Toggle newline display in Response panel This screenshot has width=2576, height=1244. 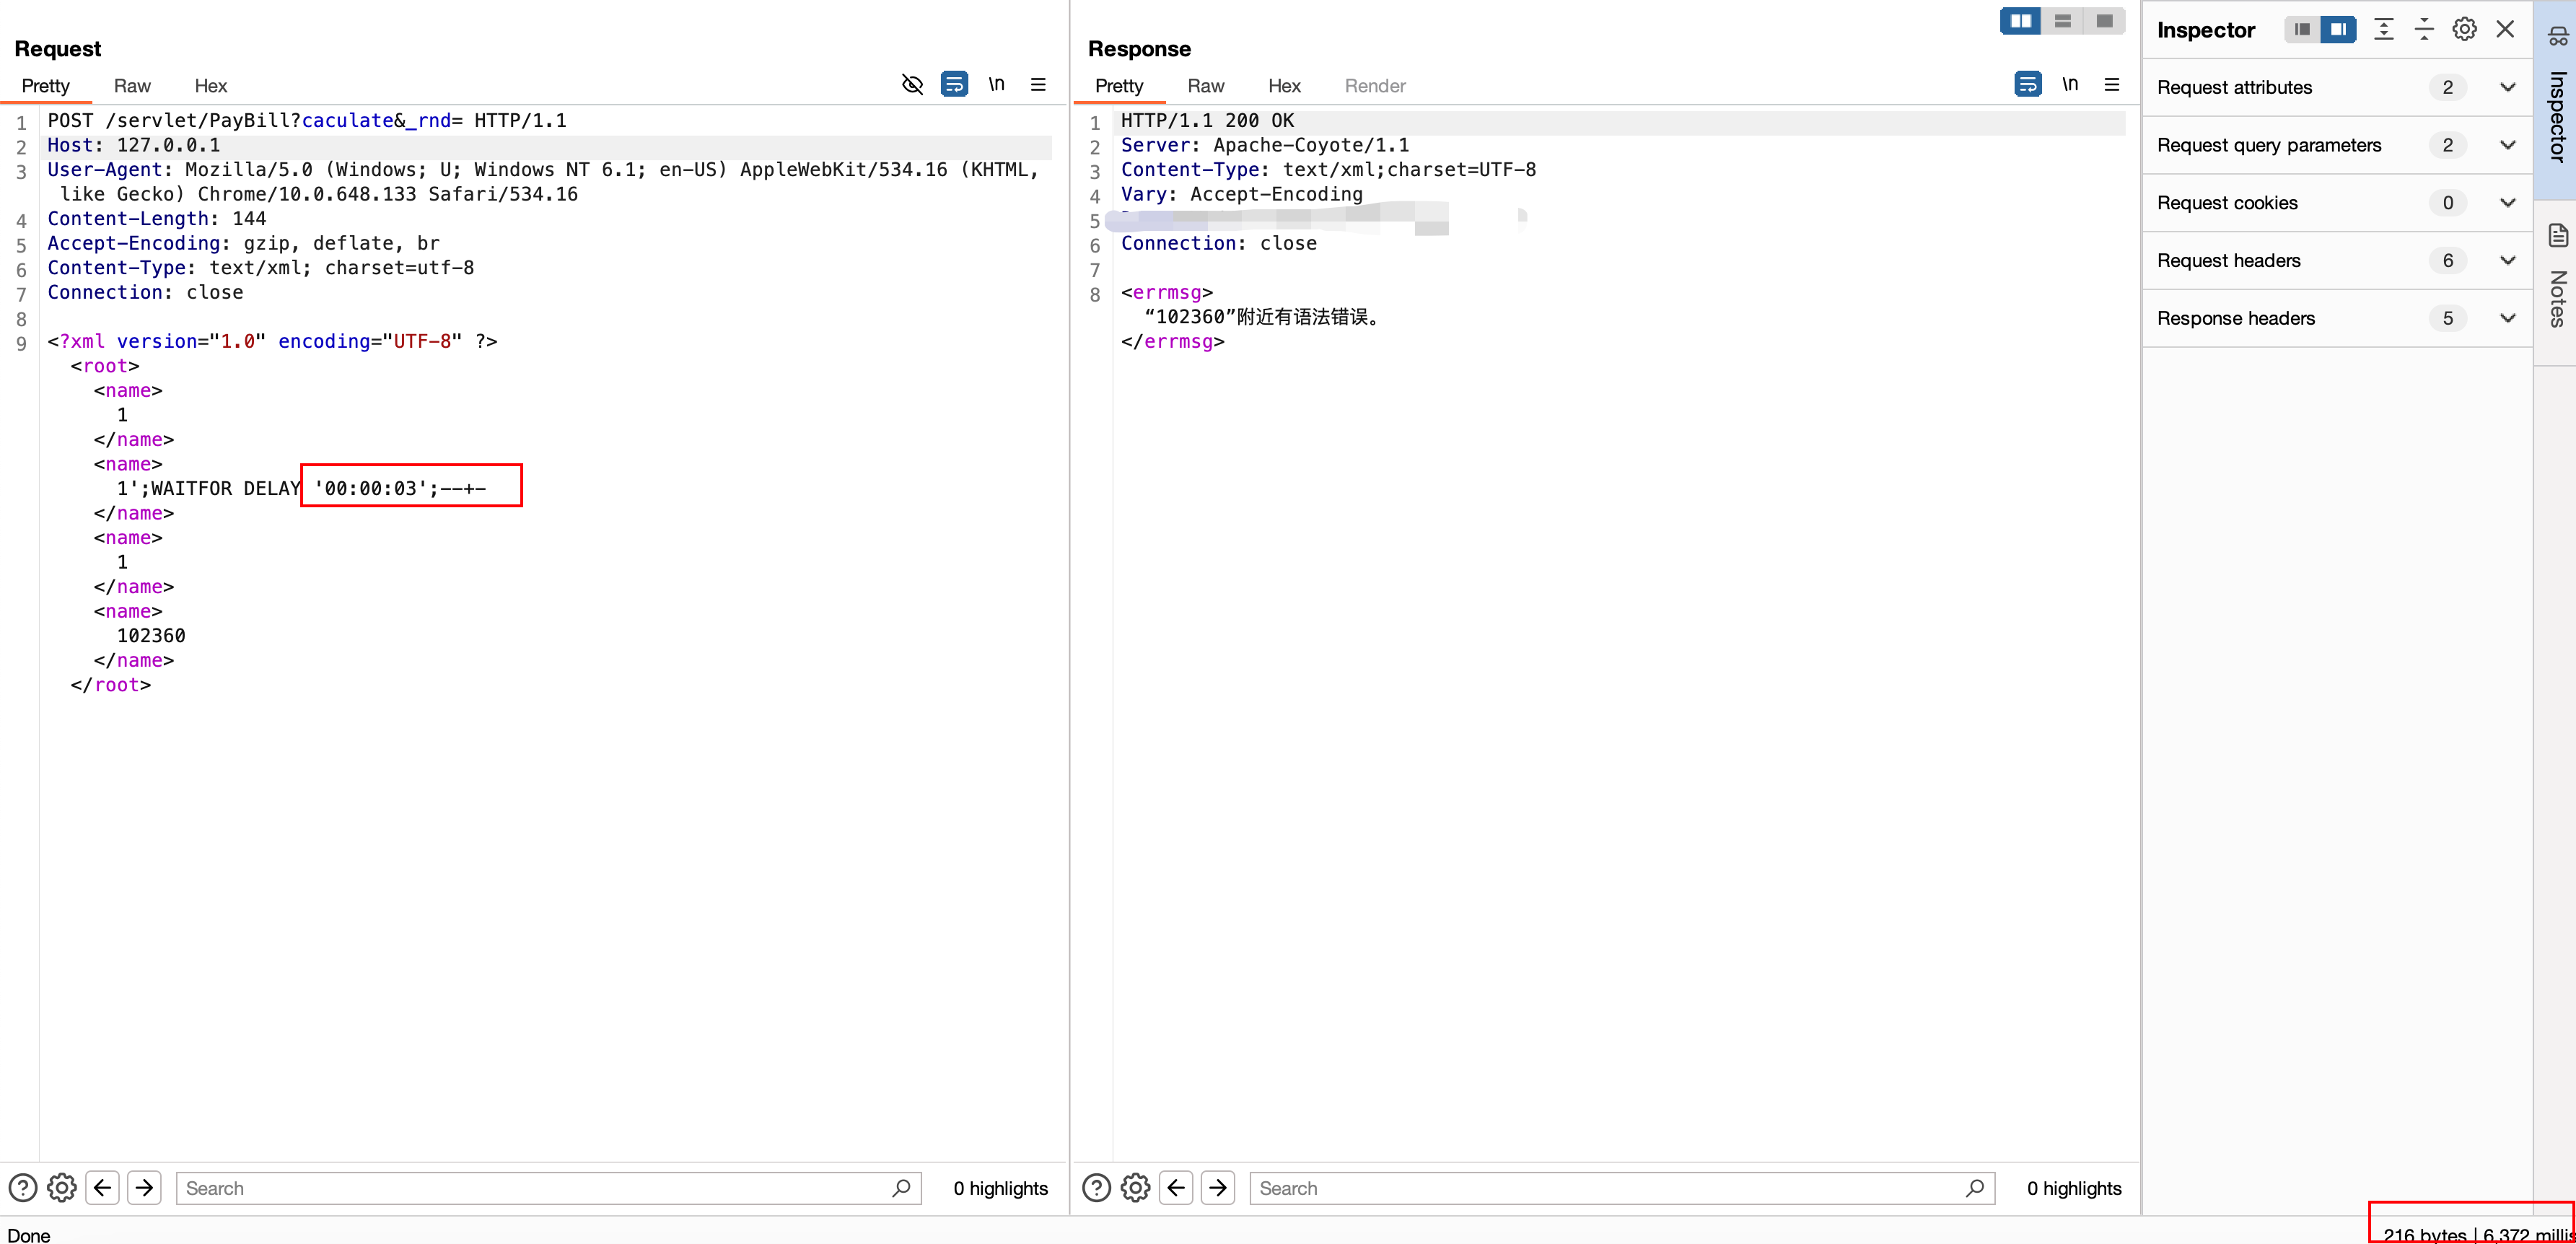tap(2070, 84)
